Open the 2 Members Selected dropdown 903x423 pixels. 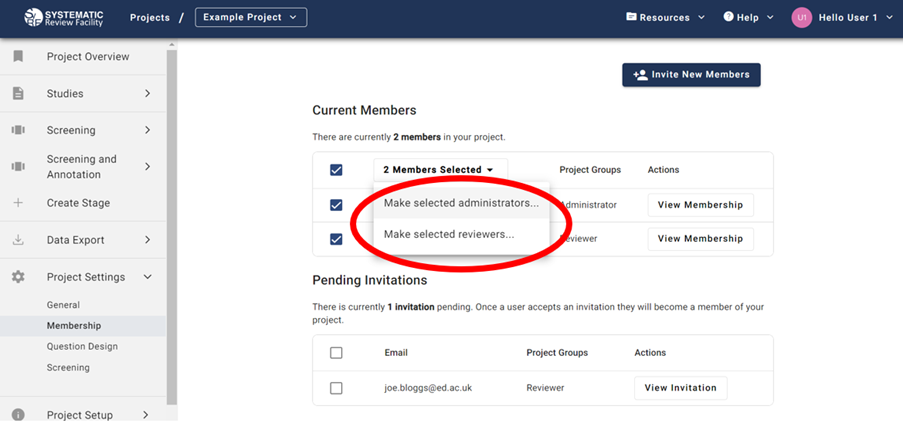point(439,170)
